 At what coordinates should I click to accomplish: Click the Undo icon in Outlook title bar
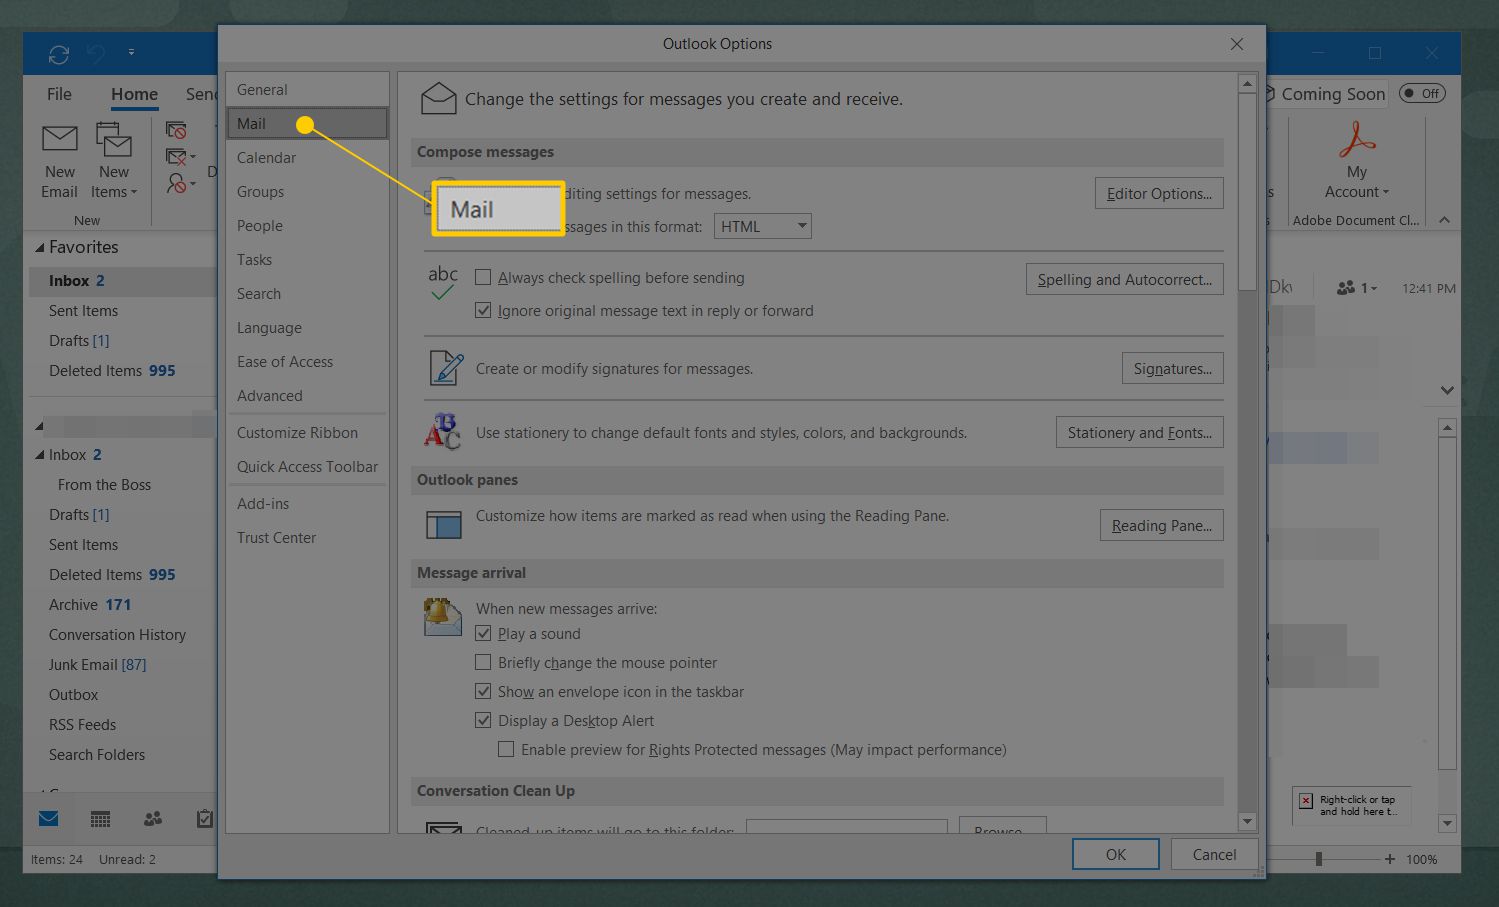click(96, 54)
